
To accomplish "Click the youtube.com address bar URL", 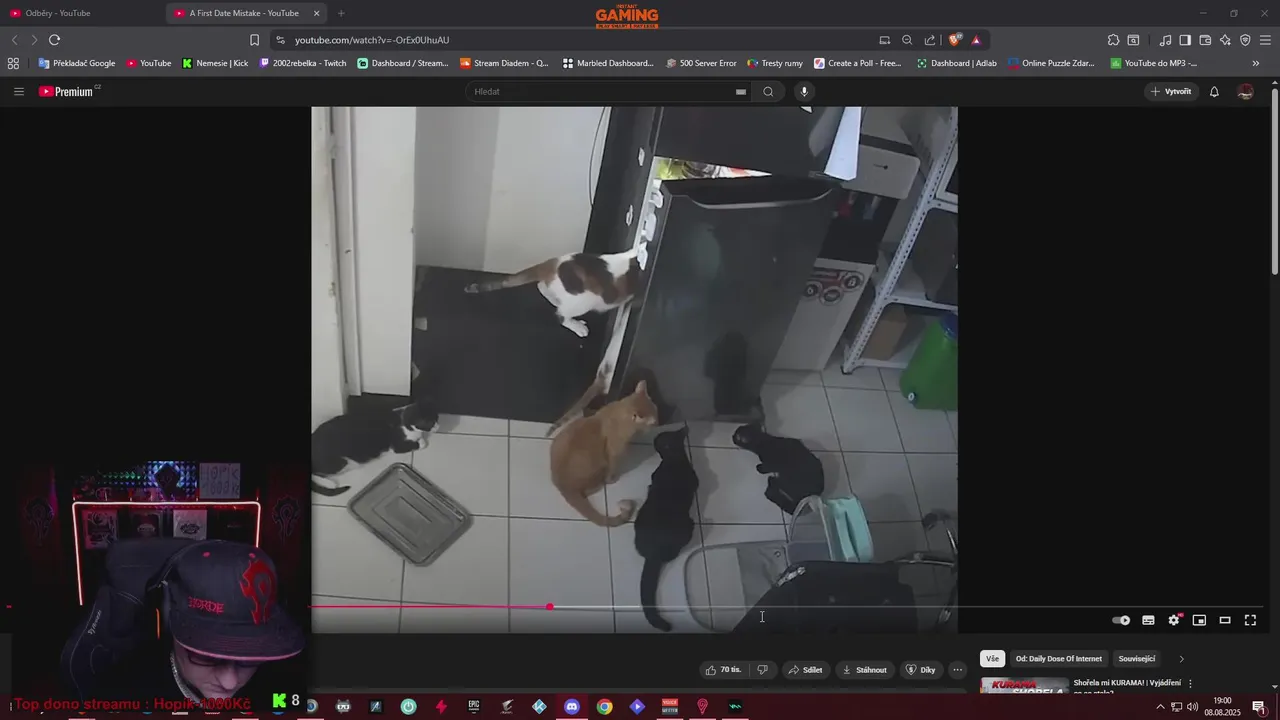I will 372,40.
